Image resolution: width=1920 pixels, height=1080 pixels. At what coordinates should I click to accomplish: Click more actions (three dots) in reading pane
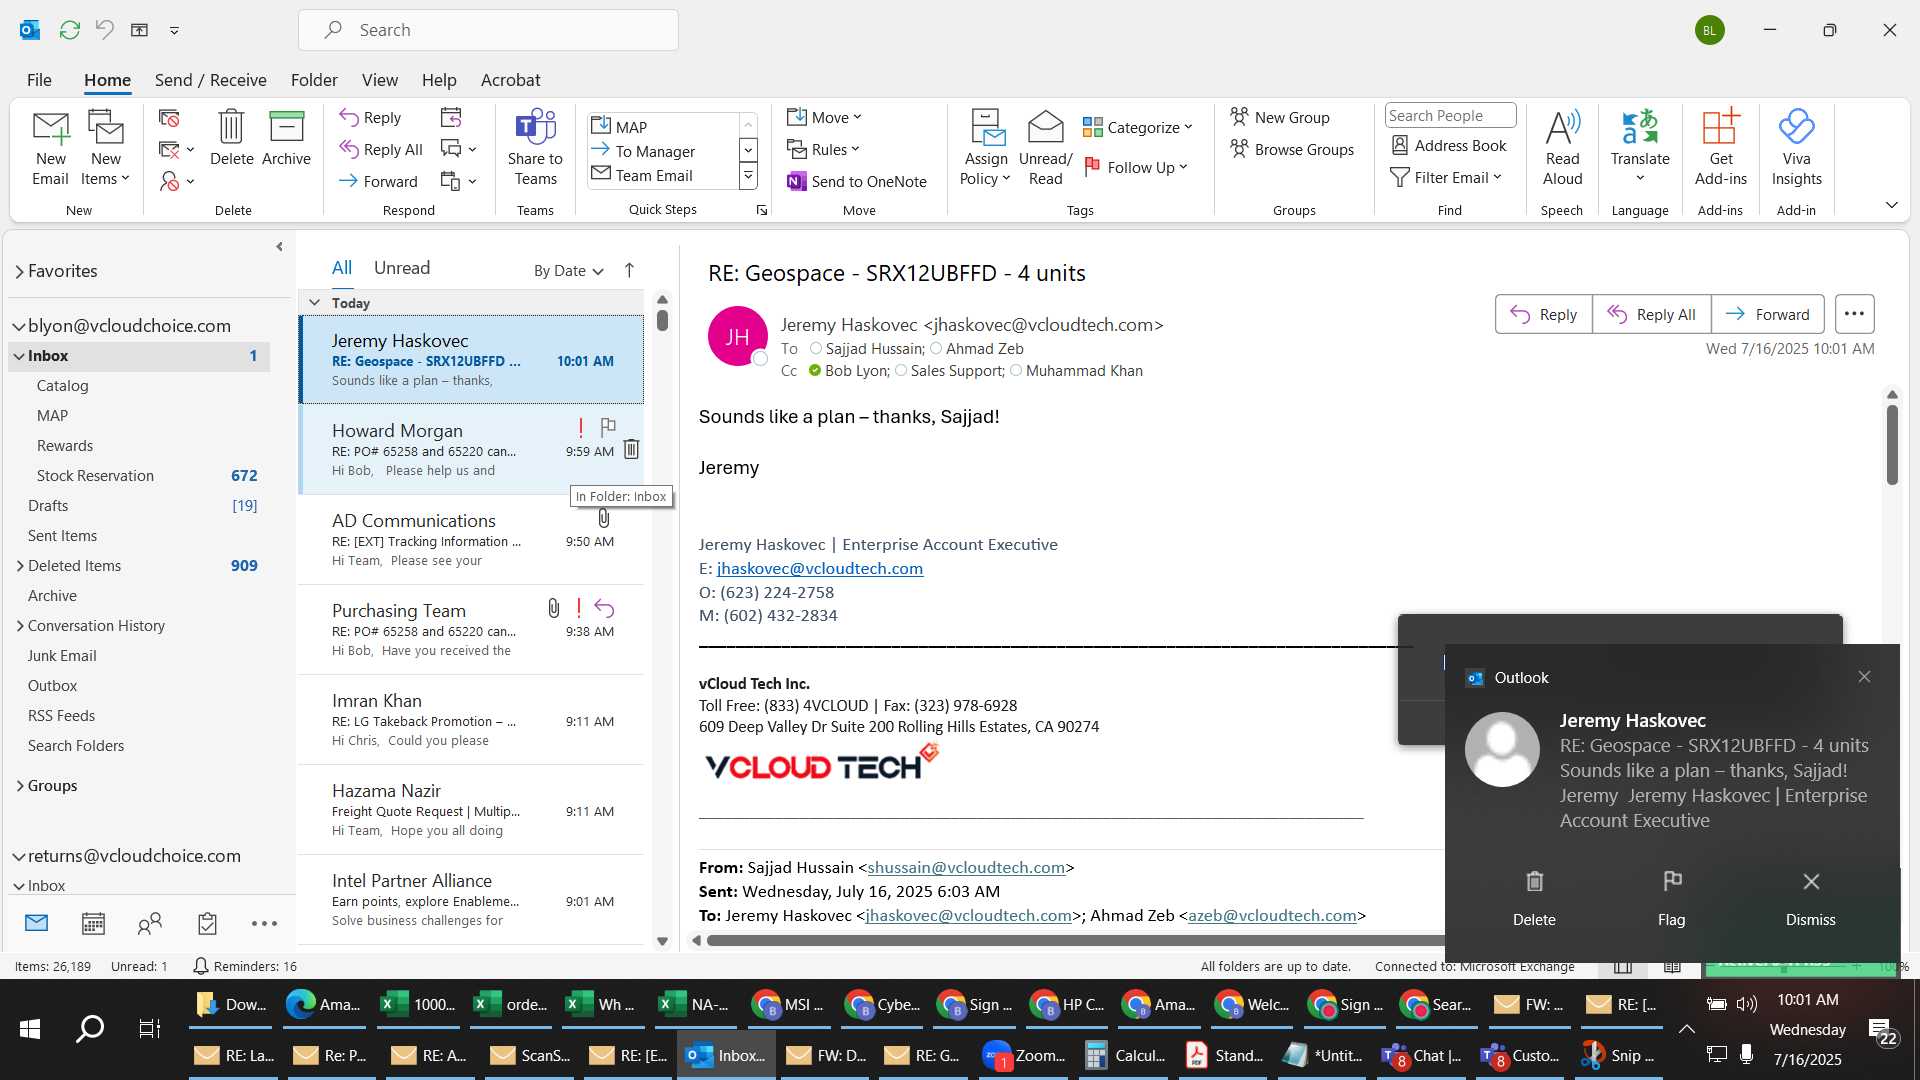(1854, 314)
